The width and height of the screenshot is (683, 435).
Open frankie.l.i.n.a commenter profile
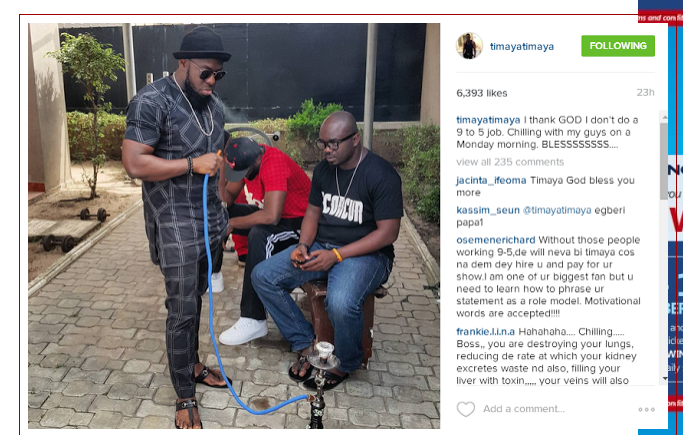tap(485, 332)
